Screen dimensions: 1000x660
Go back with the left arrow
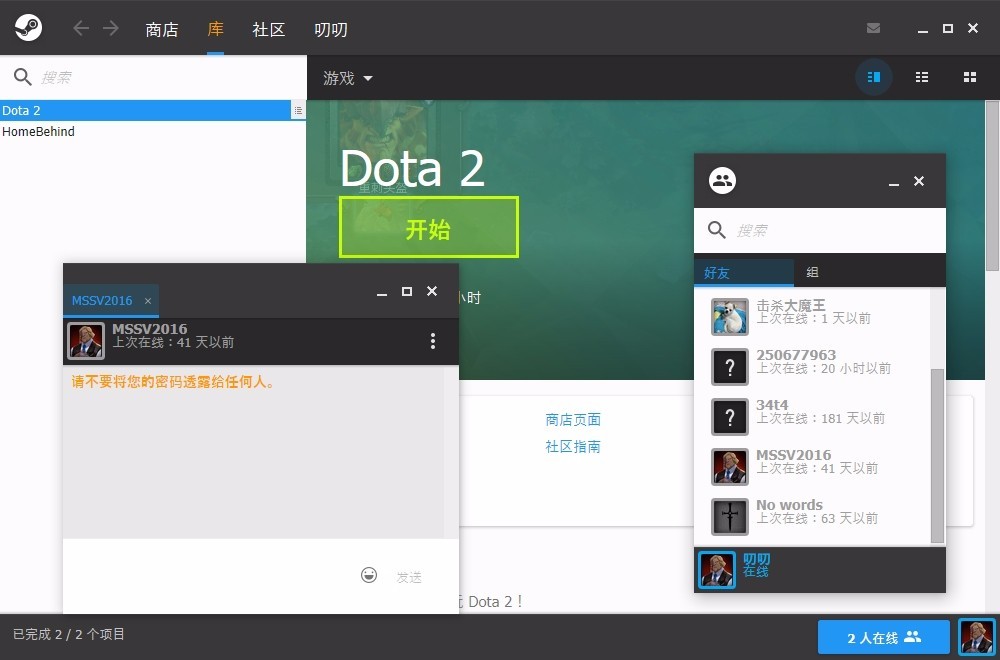click(x=81, y=28)
